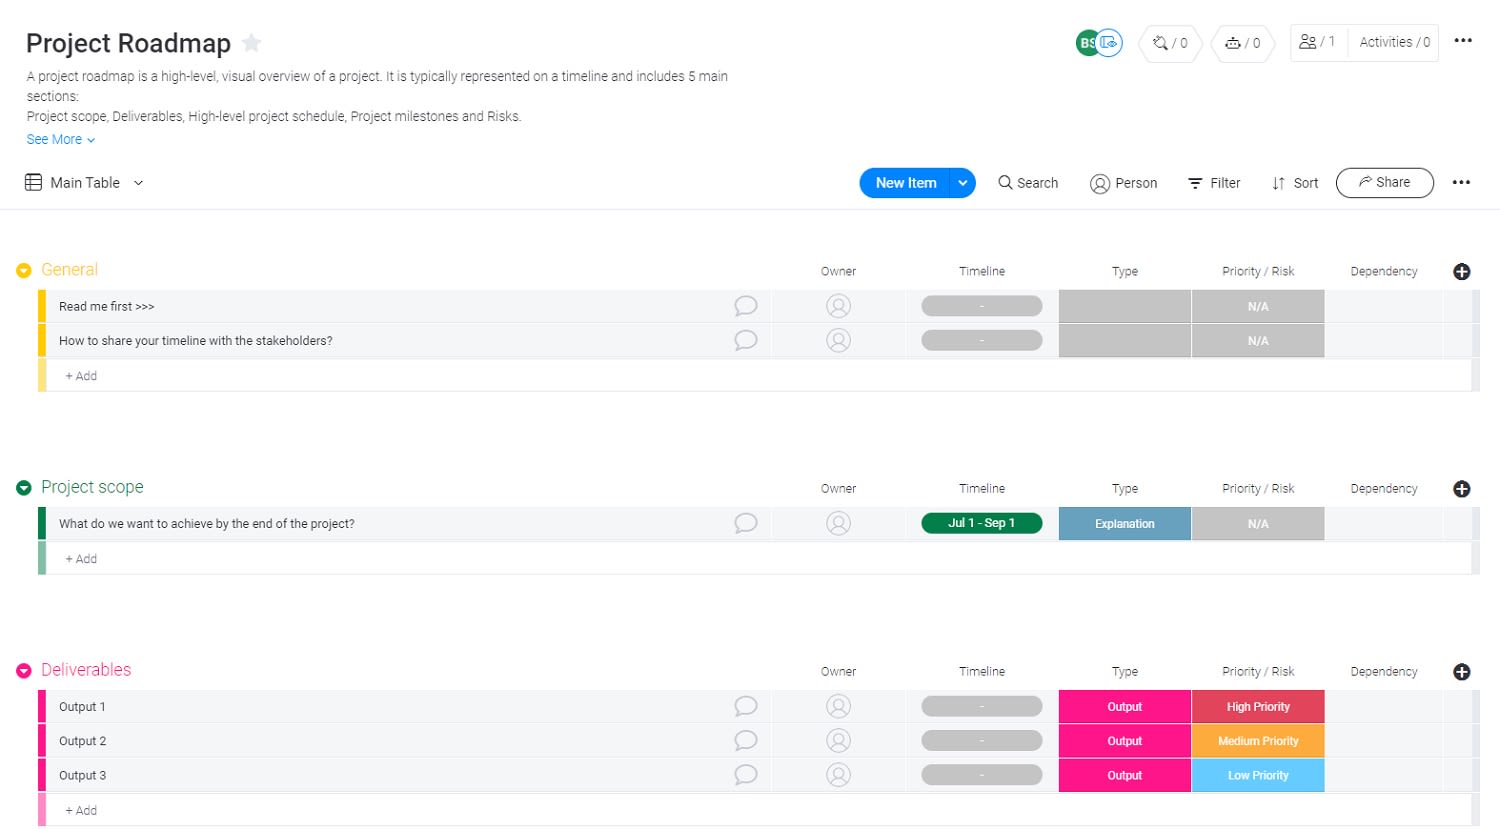
Task: Open the view options three-dot menu near Share
Action: click(1461, 183)
